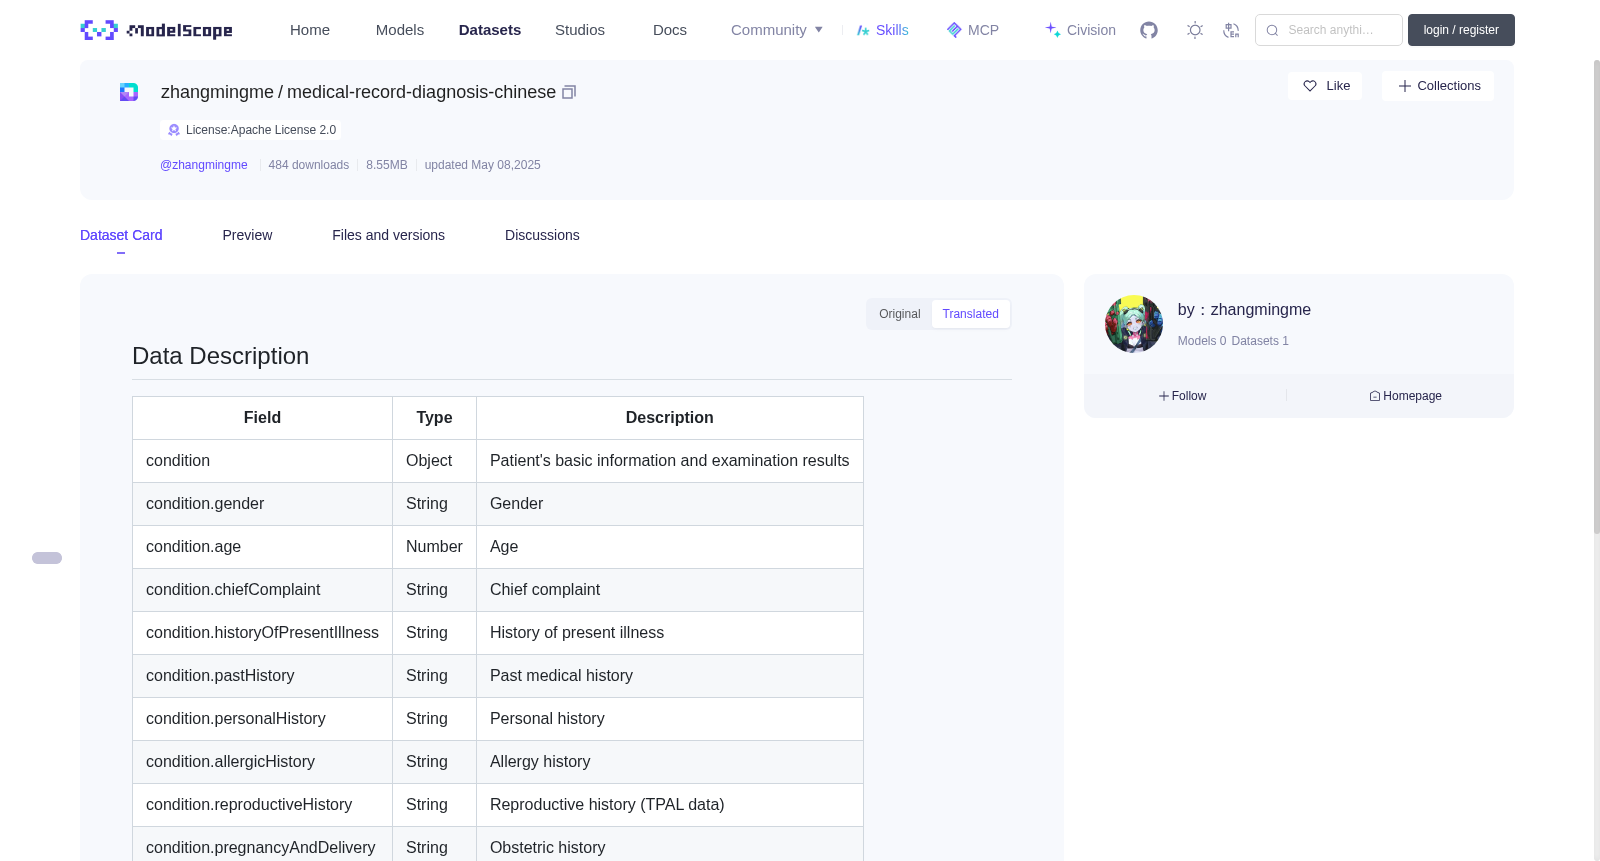Switch to Translated text view
Viewport: 1600px width, 861px height.
(x=970, y=314)
